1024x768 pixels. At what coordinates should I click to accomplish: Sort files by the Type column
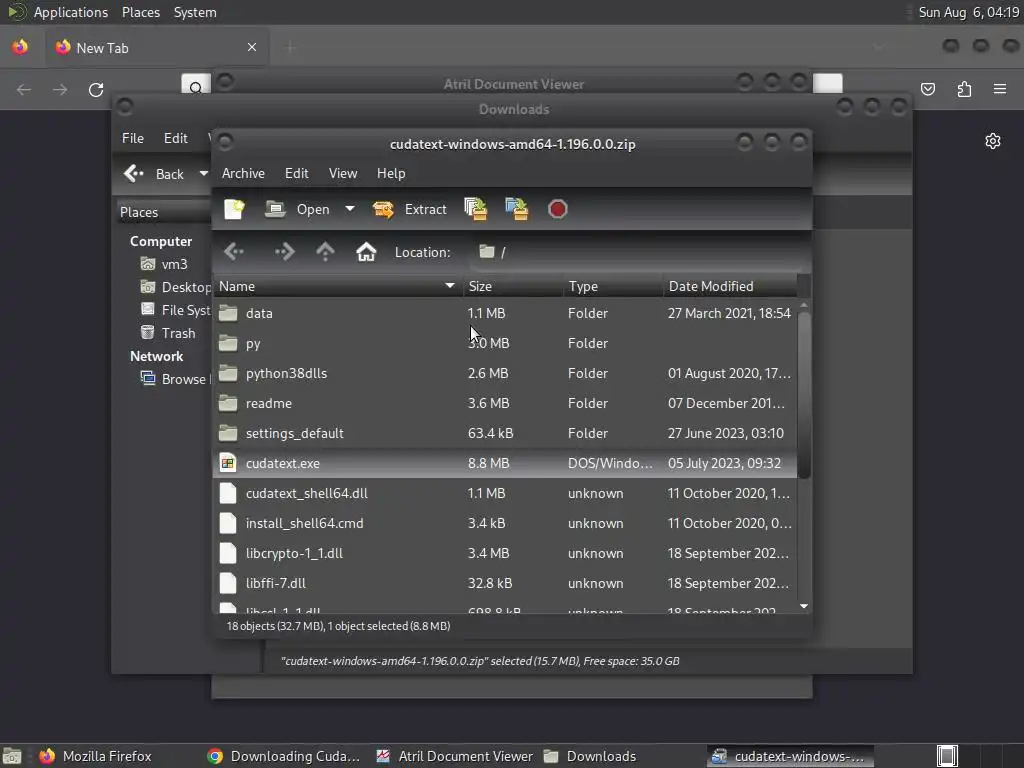coord(613,286)
